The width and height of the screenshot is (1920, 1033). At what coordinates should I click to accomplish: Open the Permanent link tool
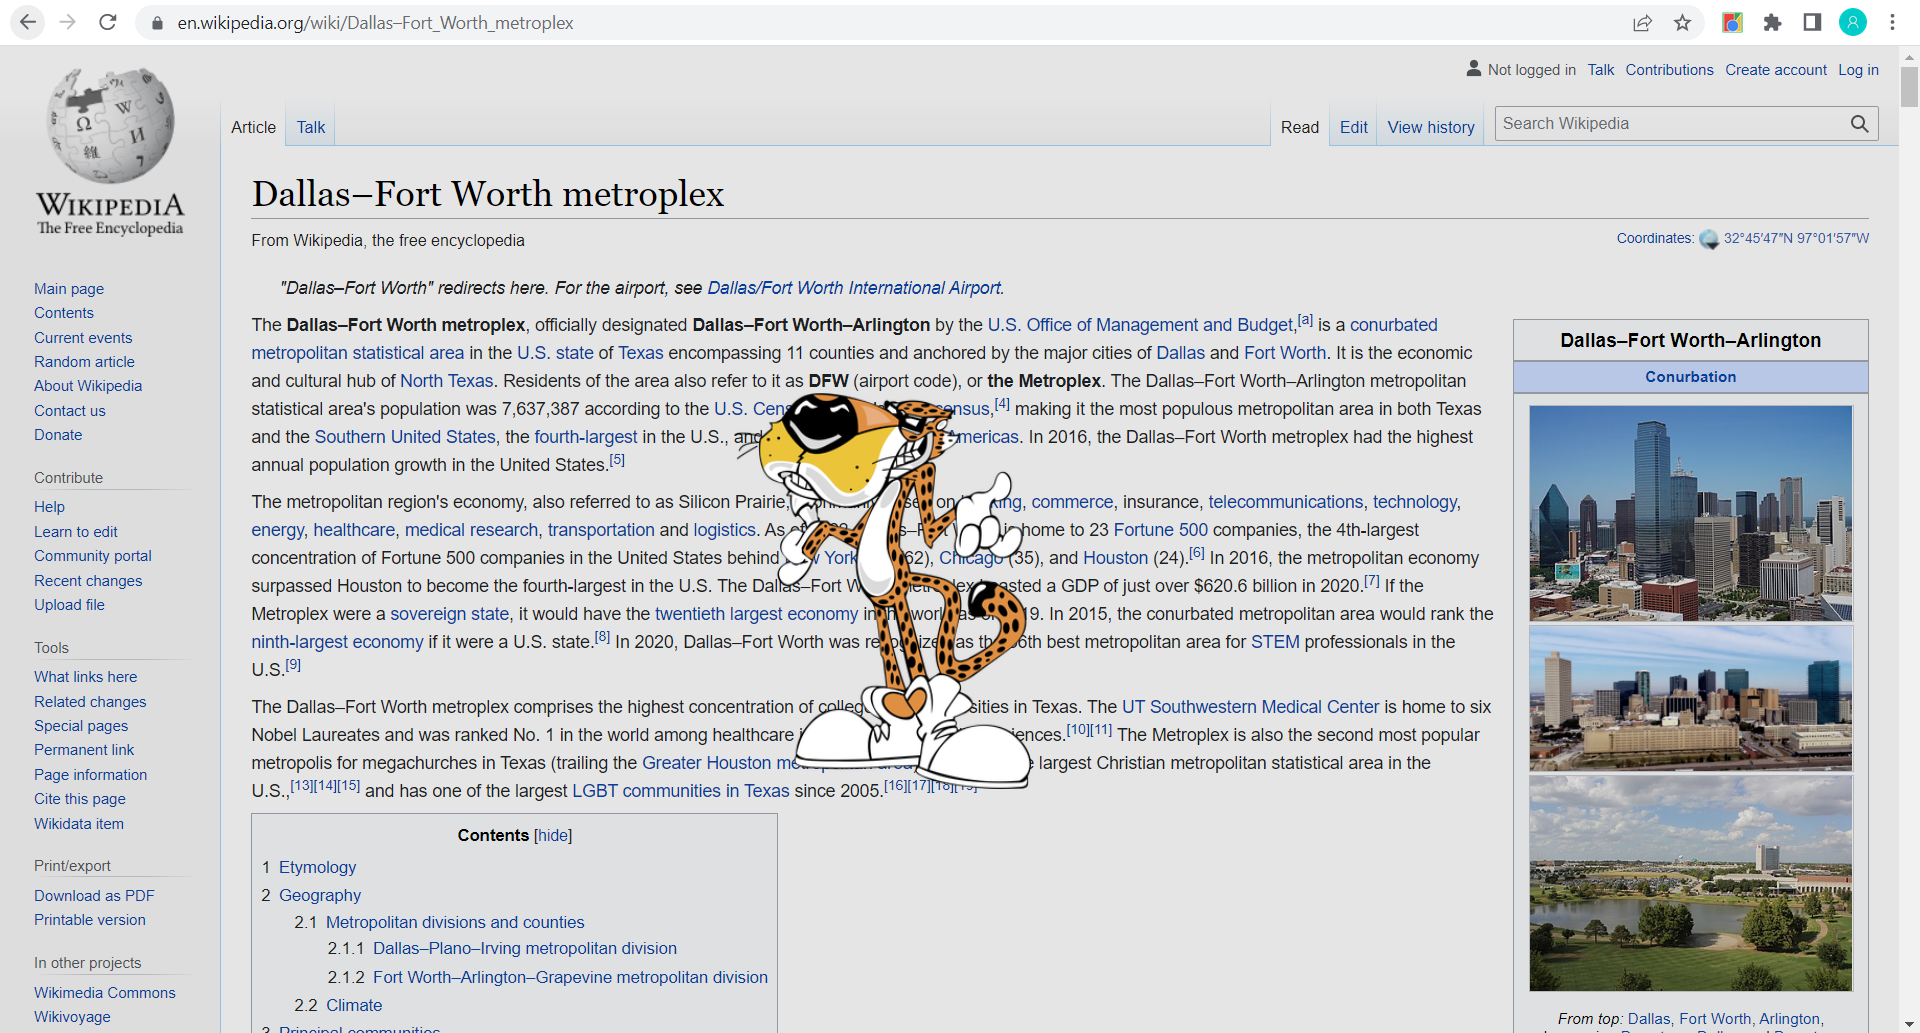84,750
